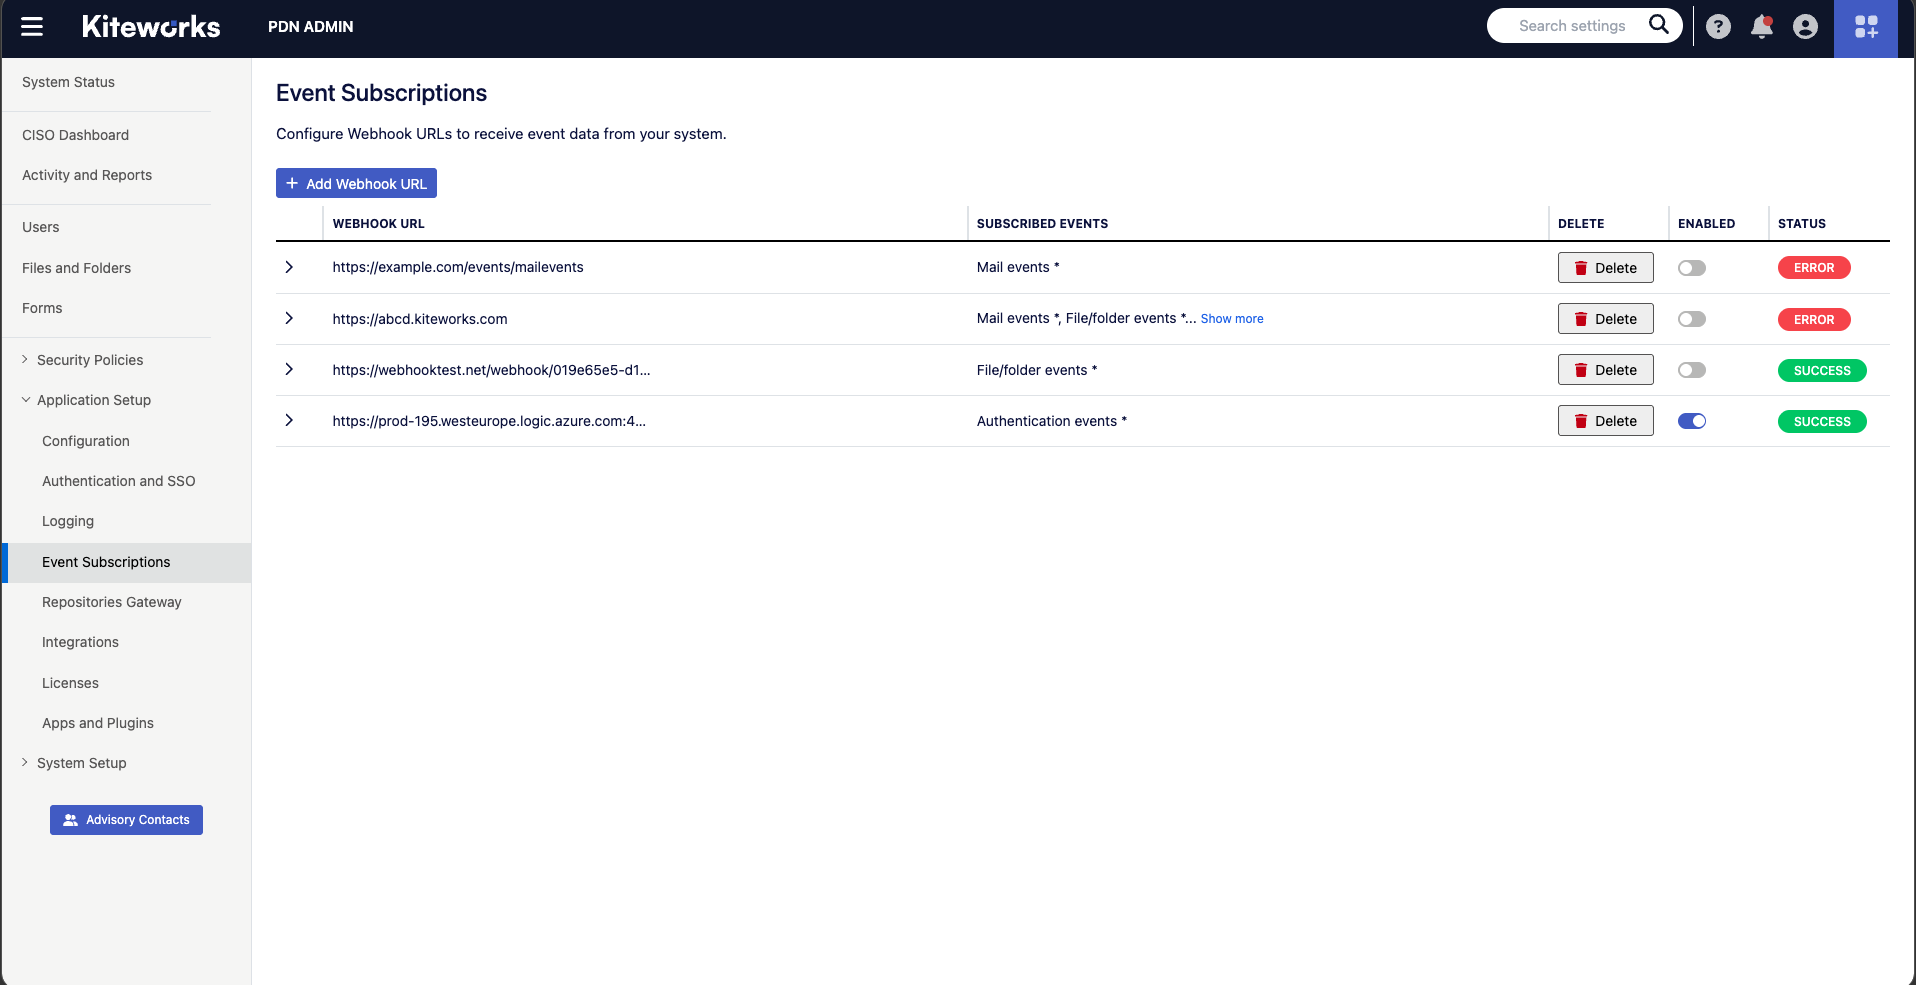Delete the webhooktest.net webhook
This screenshot has width=1916, height=985.
click(1605, 370)
